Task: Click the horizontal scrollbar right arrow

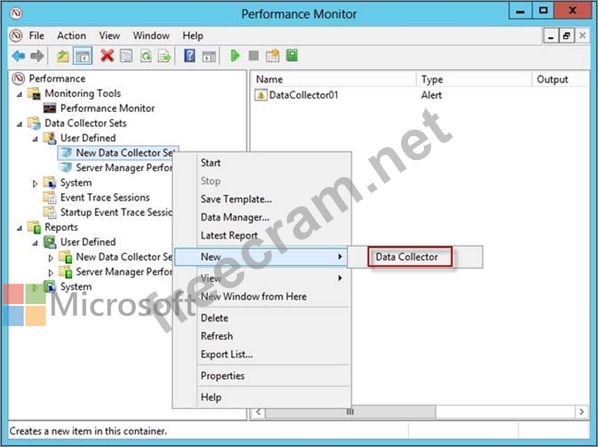Action: (x=581, y=412)
